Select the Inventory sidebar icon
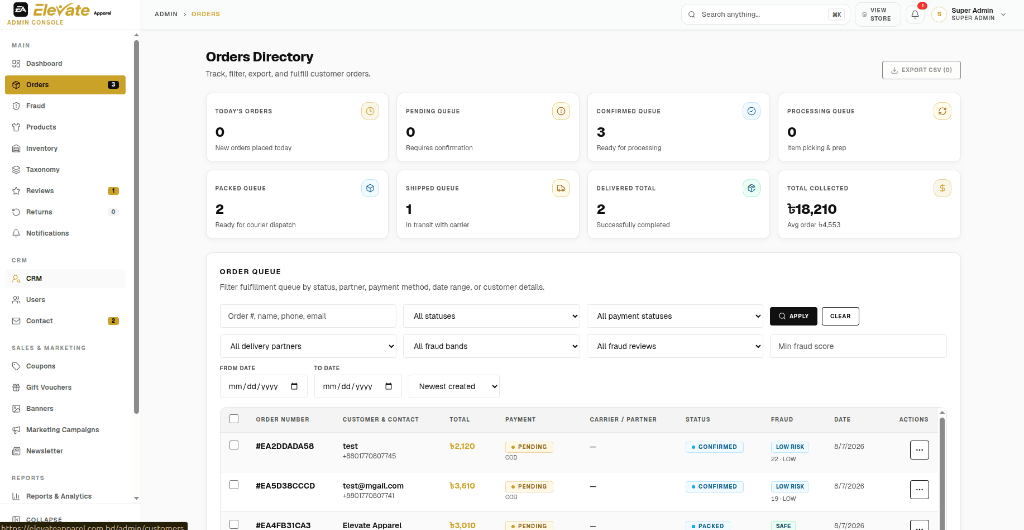1024x530 pixels. [16, 148]
